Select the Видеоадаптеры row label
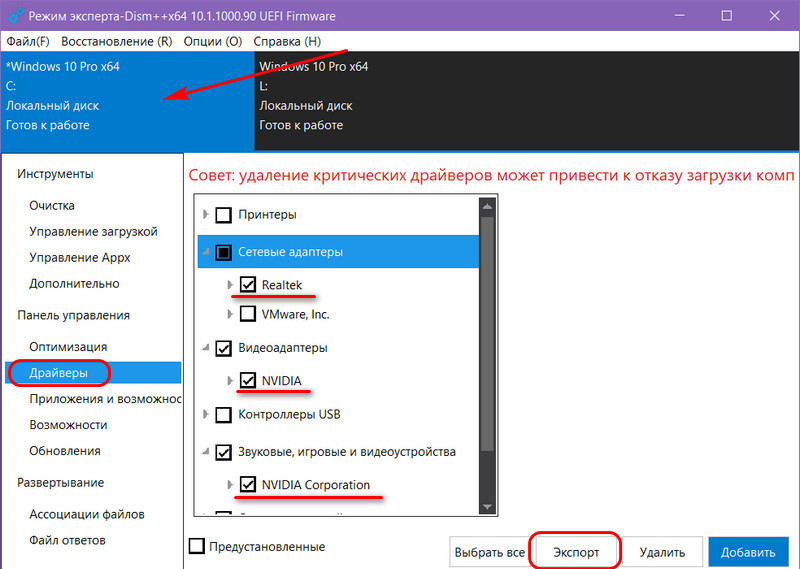Screen dimensions: 800x569 tap(283, 348)
